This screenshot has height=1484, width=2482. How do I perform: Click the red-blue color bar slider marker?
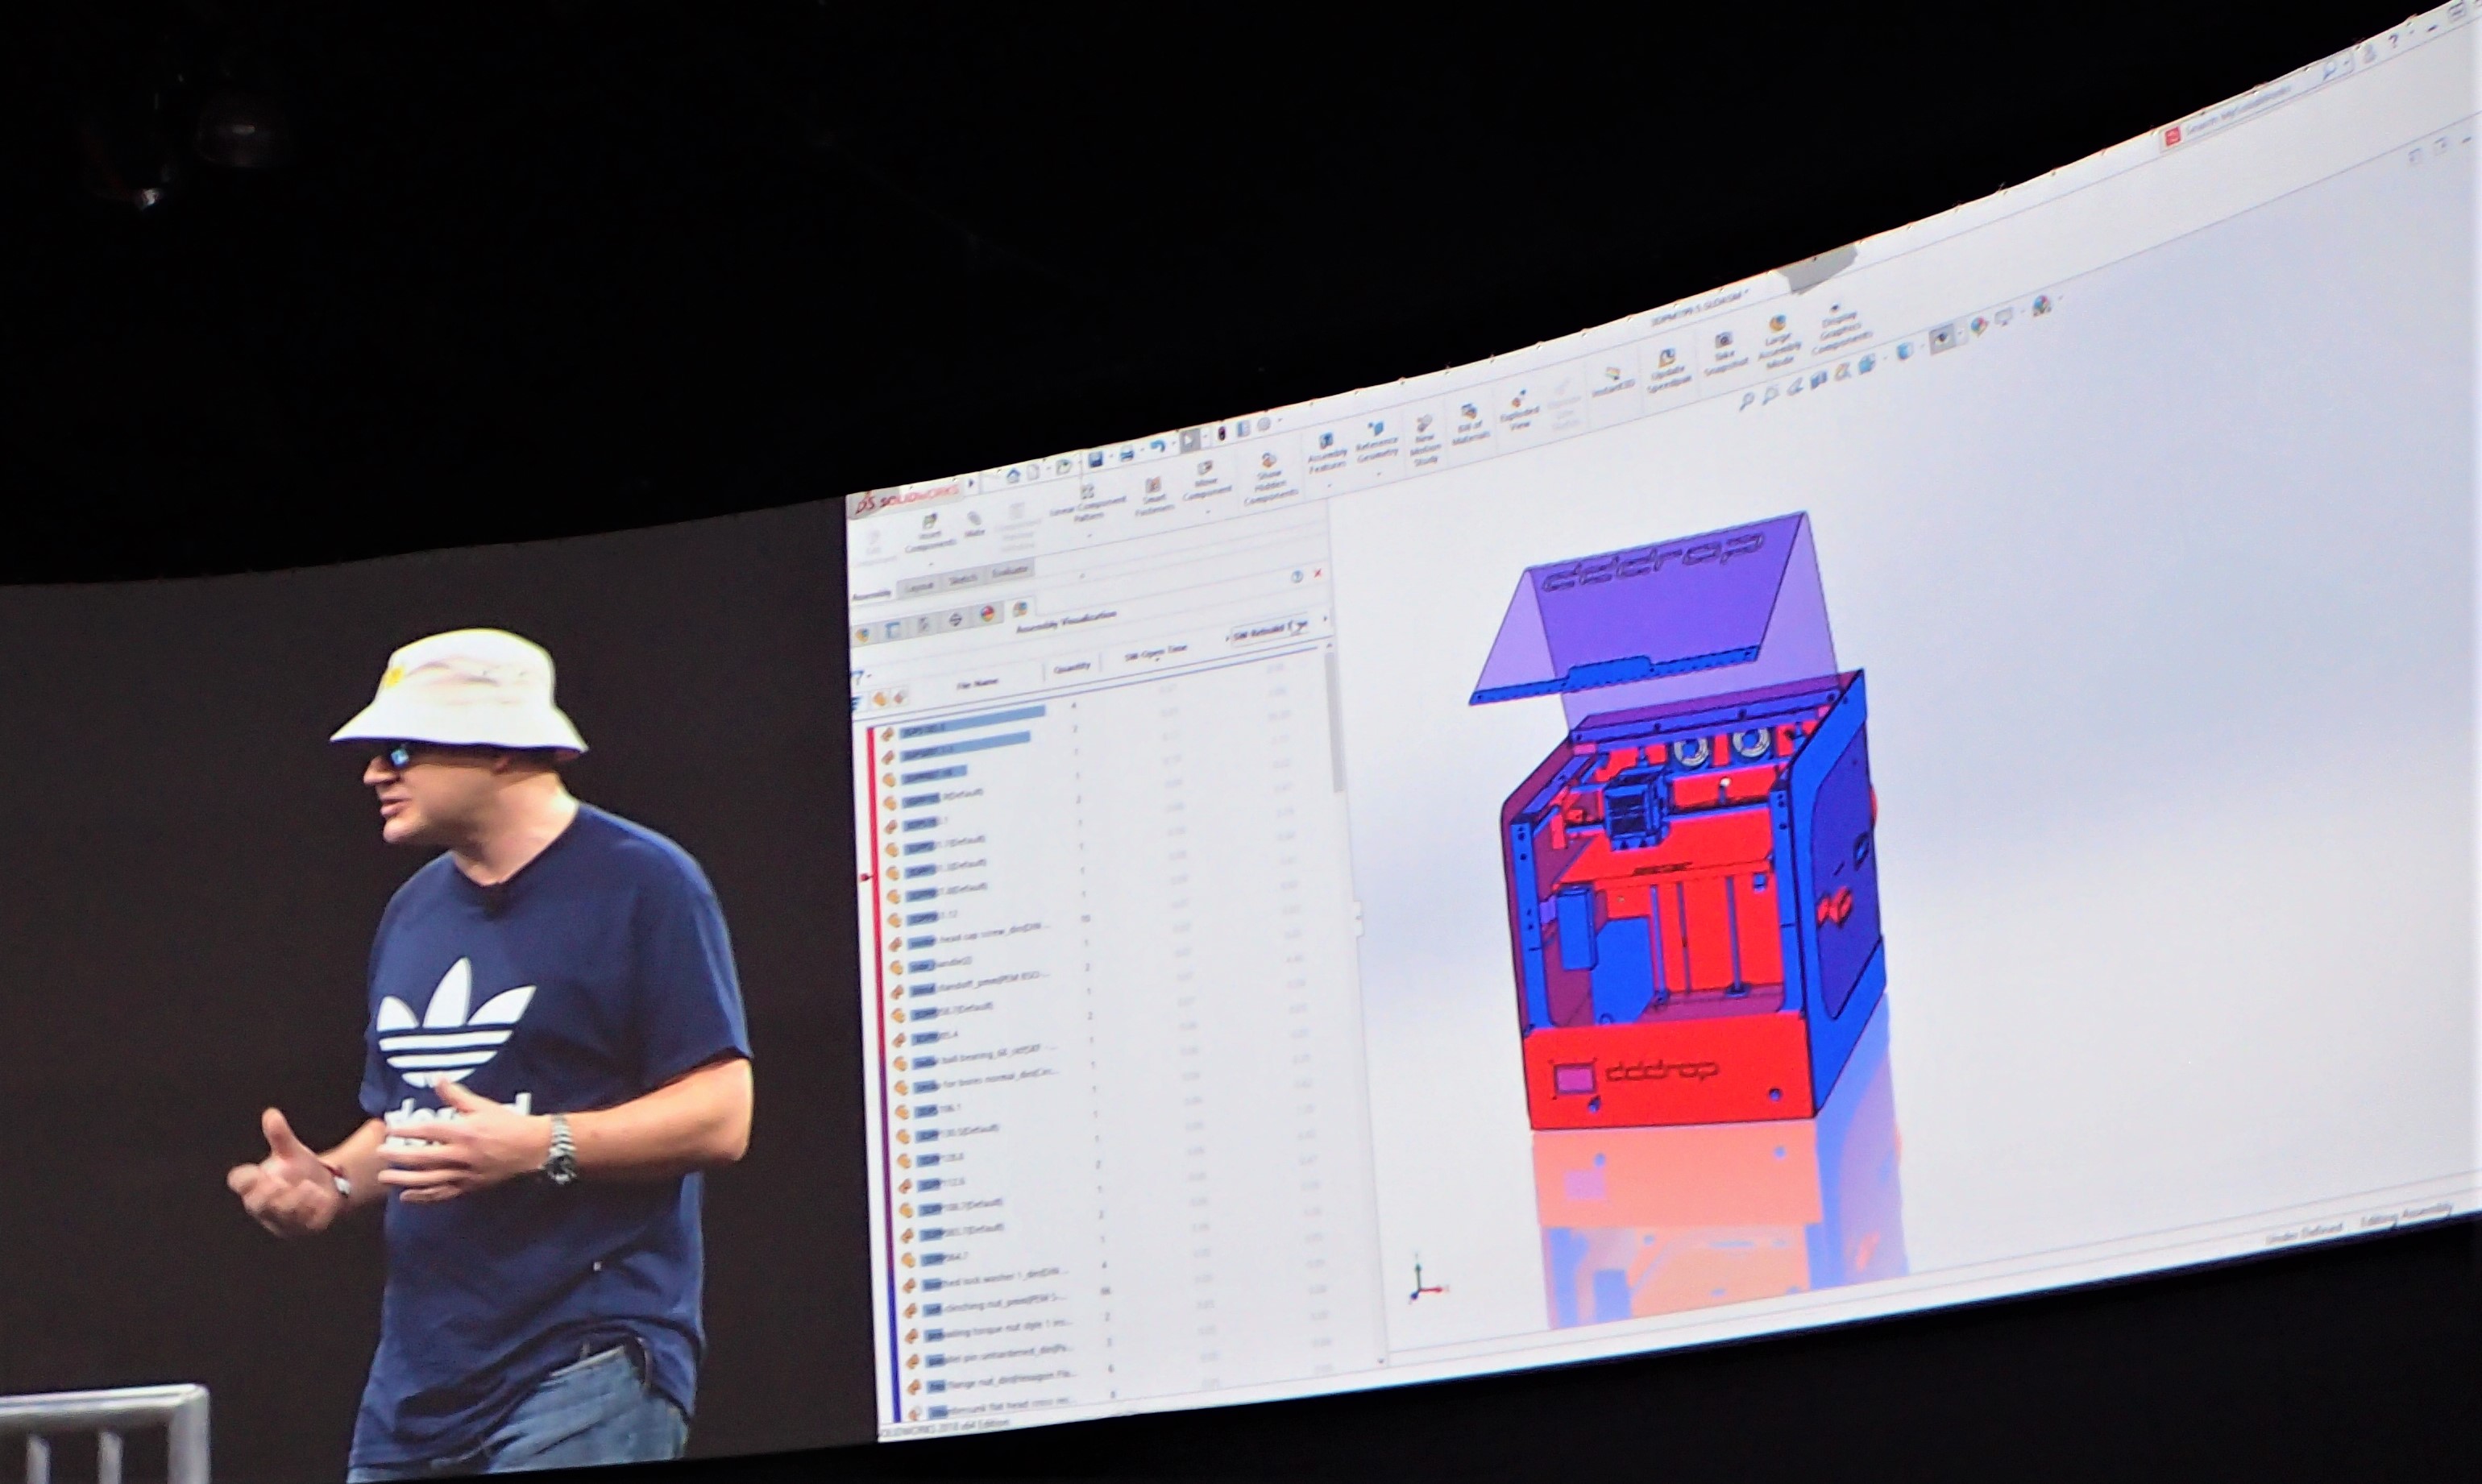(865, 877)
